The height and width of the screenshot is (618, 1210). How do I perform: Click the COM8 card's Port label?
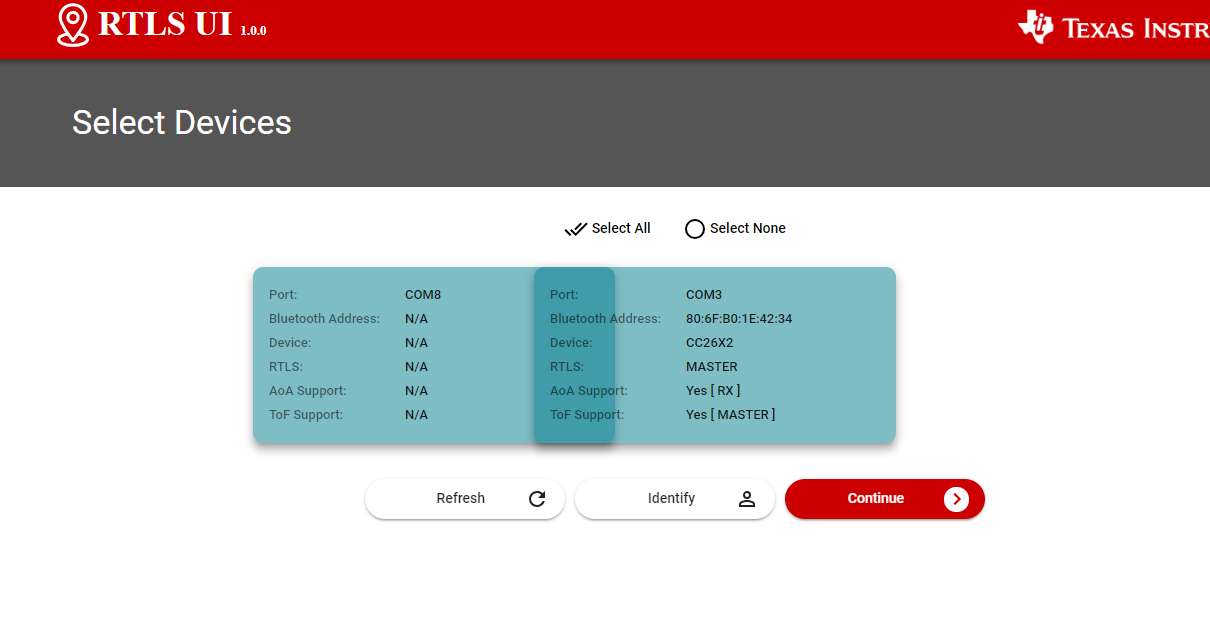283,295
